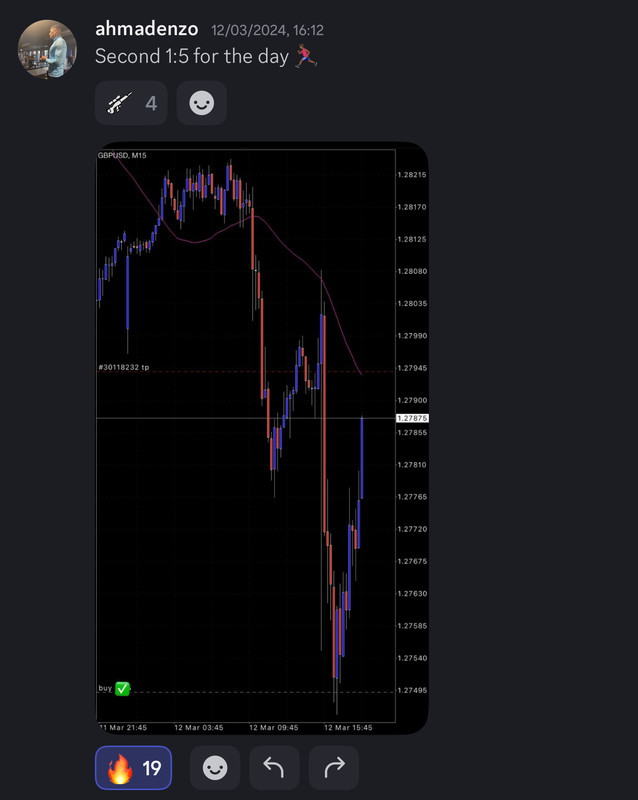Open ahmadenzo's profile avatar
The width and height of the screenshot is (638, 800).
click(47, 49)
